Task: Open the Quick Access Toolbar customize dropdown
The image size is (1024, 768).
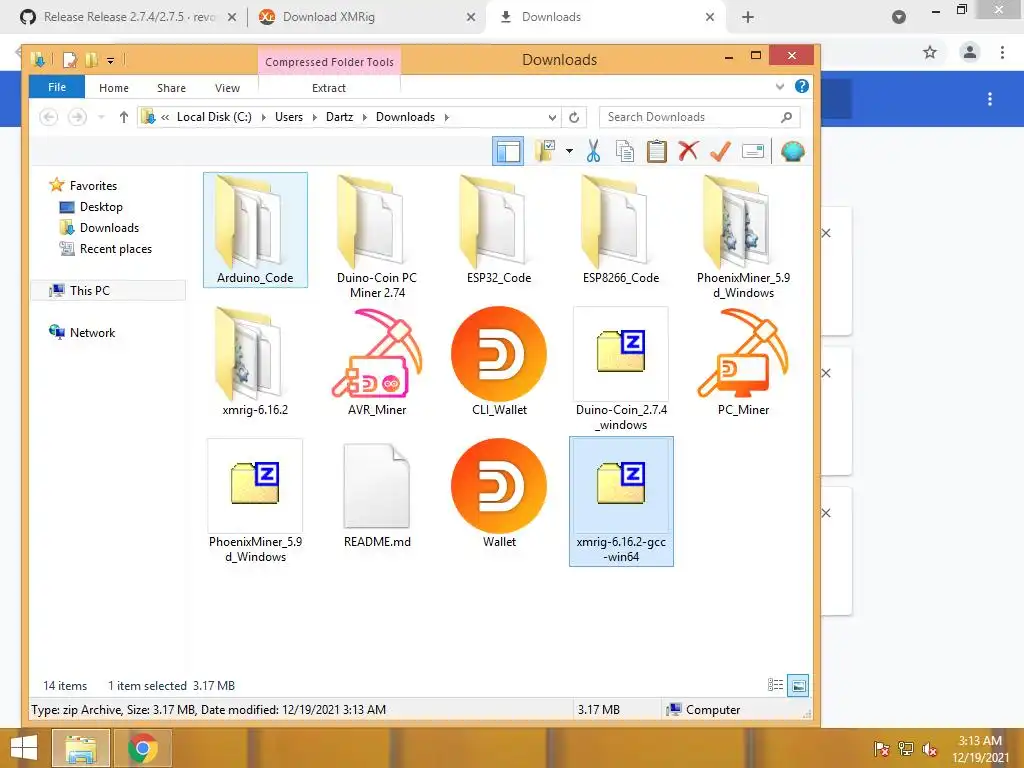Action: click(x=110, y=61)
